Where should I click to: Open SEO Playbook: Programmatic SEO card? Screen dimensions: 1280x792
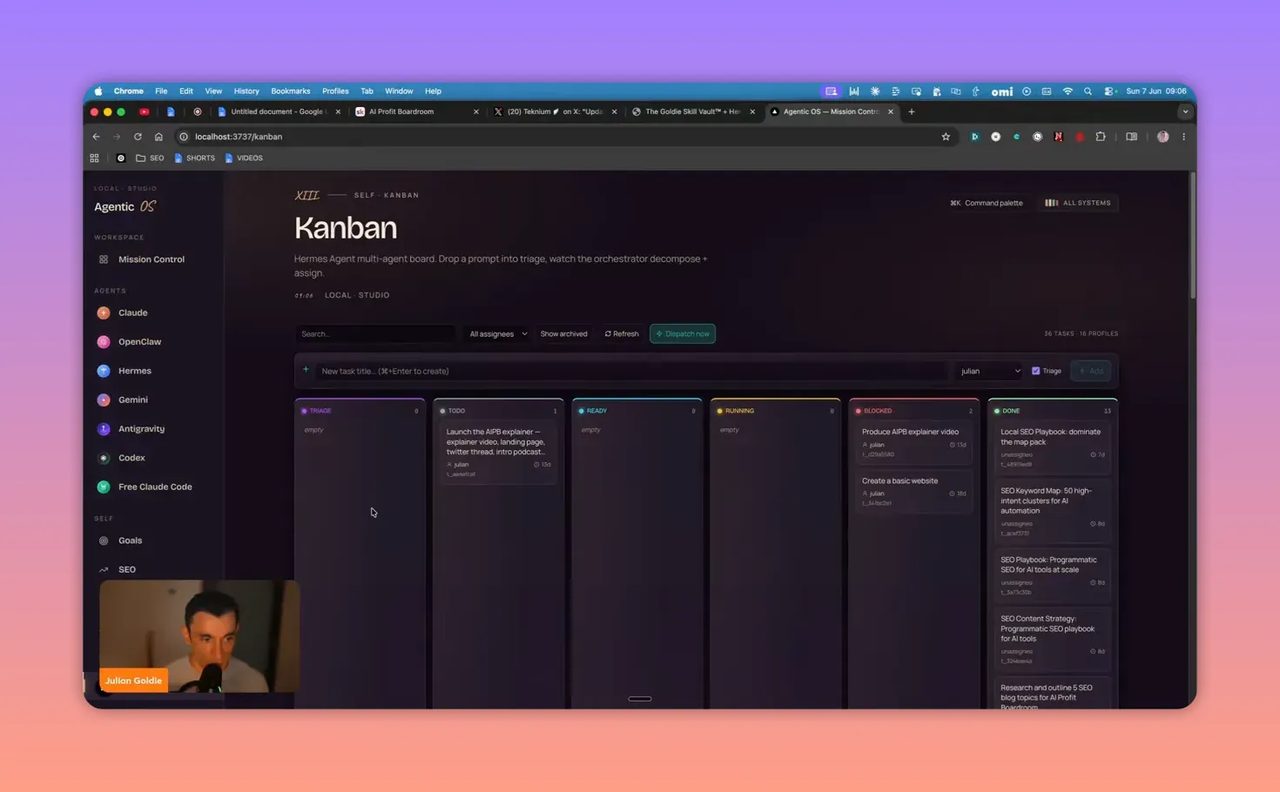(x=1052, y=575)
